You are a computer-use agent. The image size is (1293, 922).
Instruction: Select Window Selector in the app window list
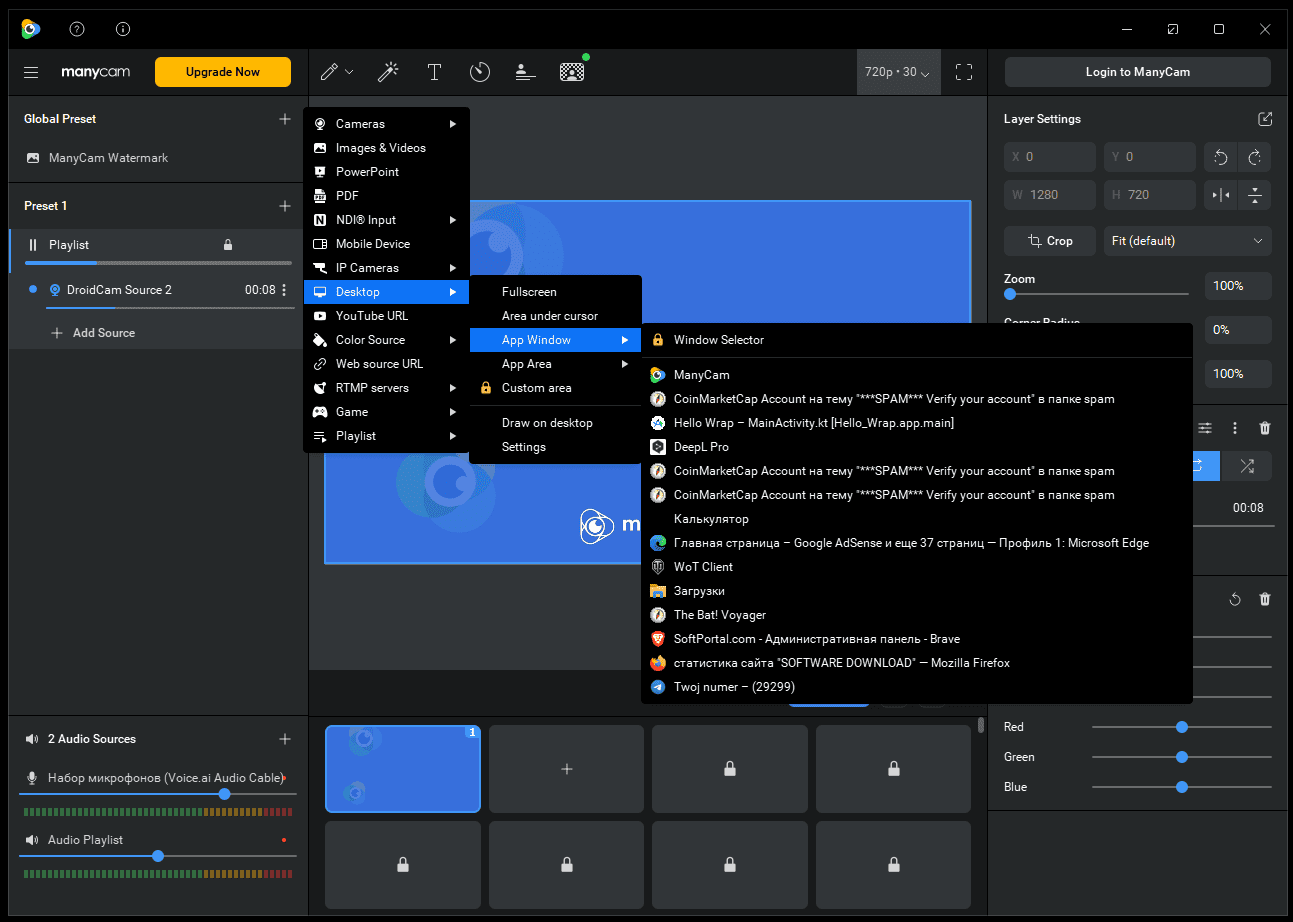tap(917, 340)
